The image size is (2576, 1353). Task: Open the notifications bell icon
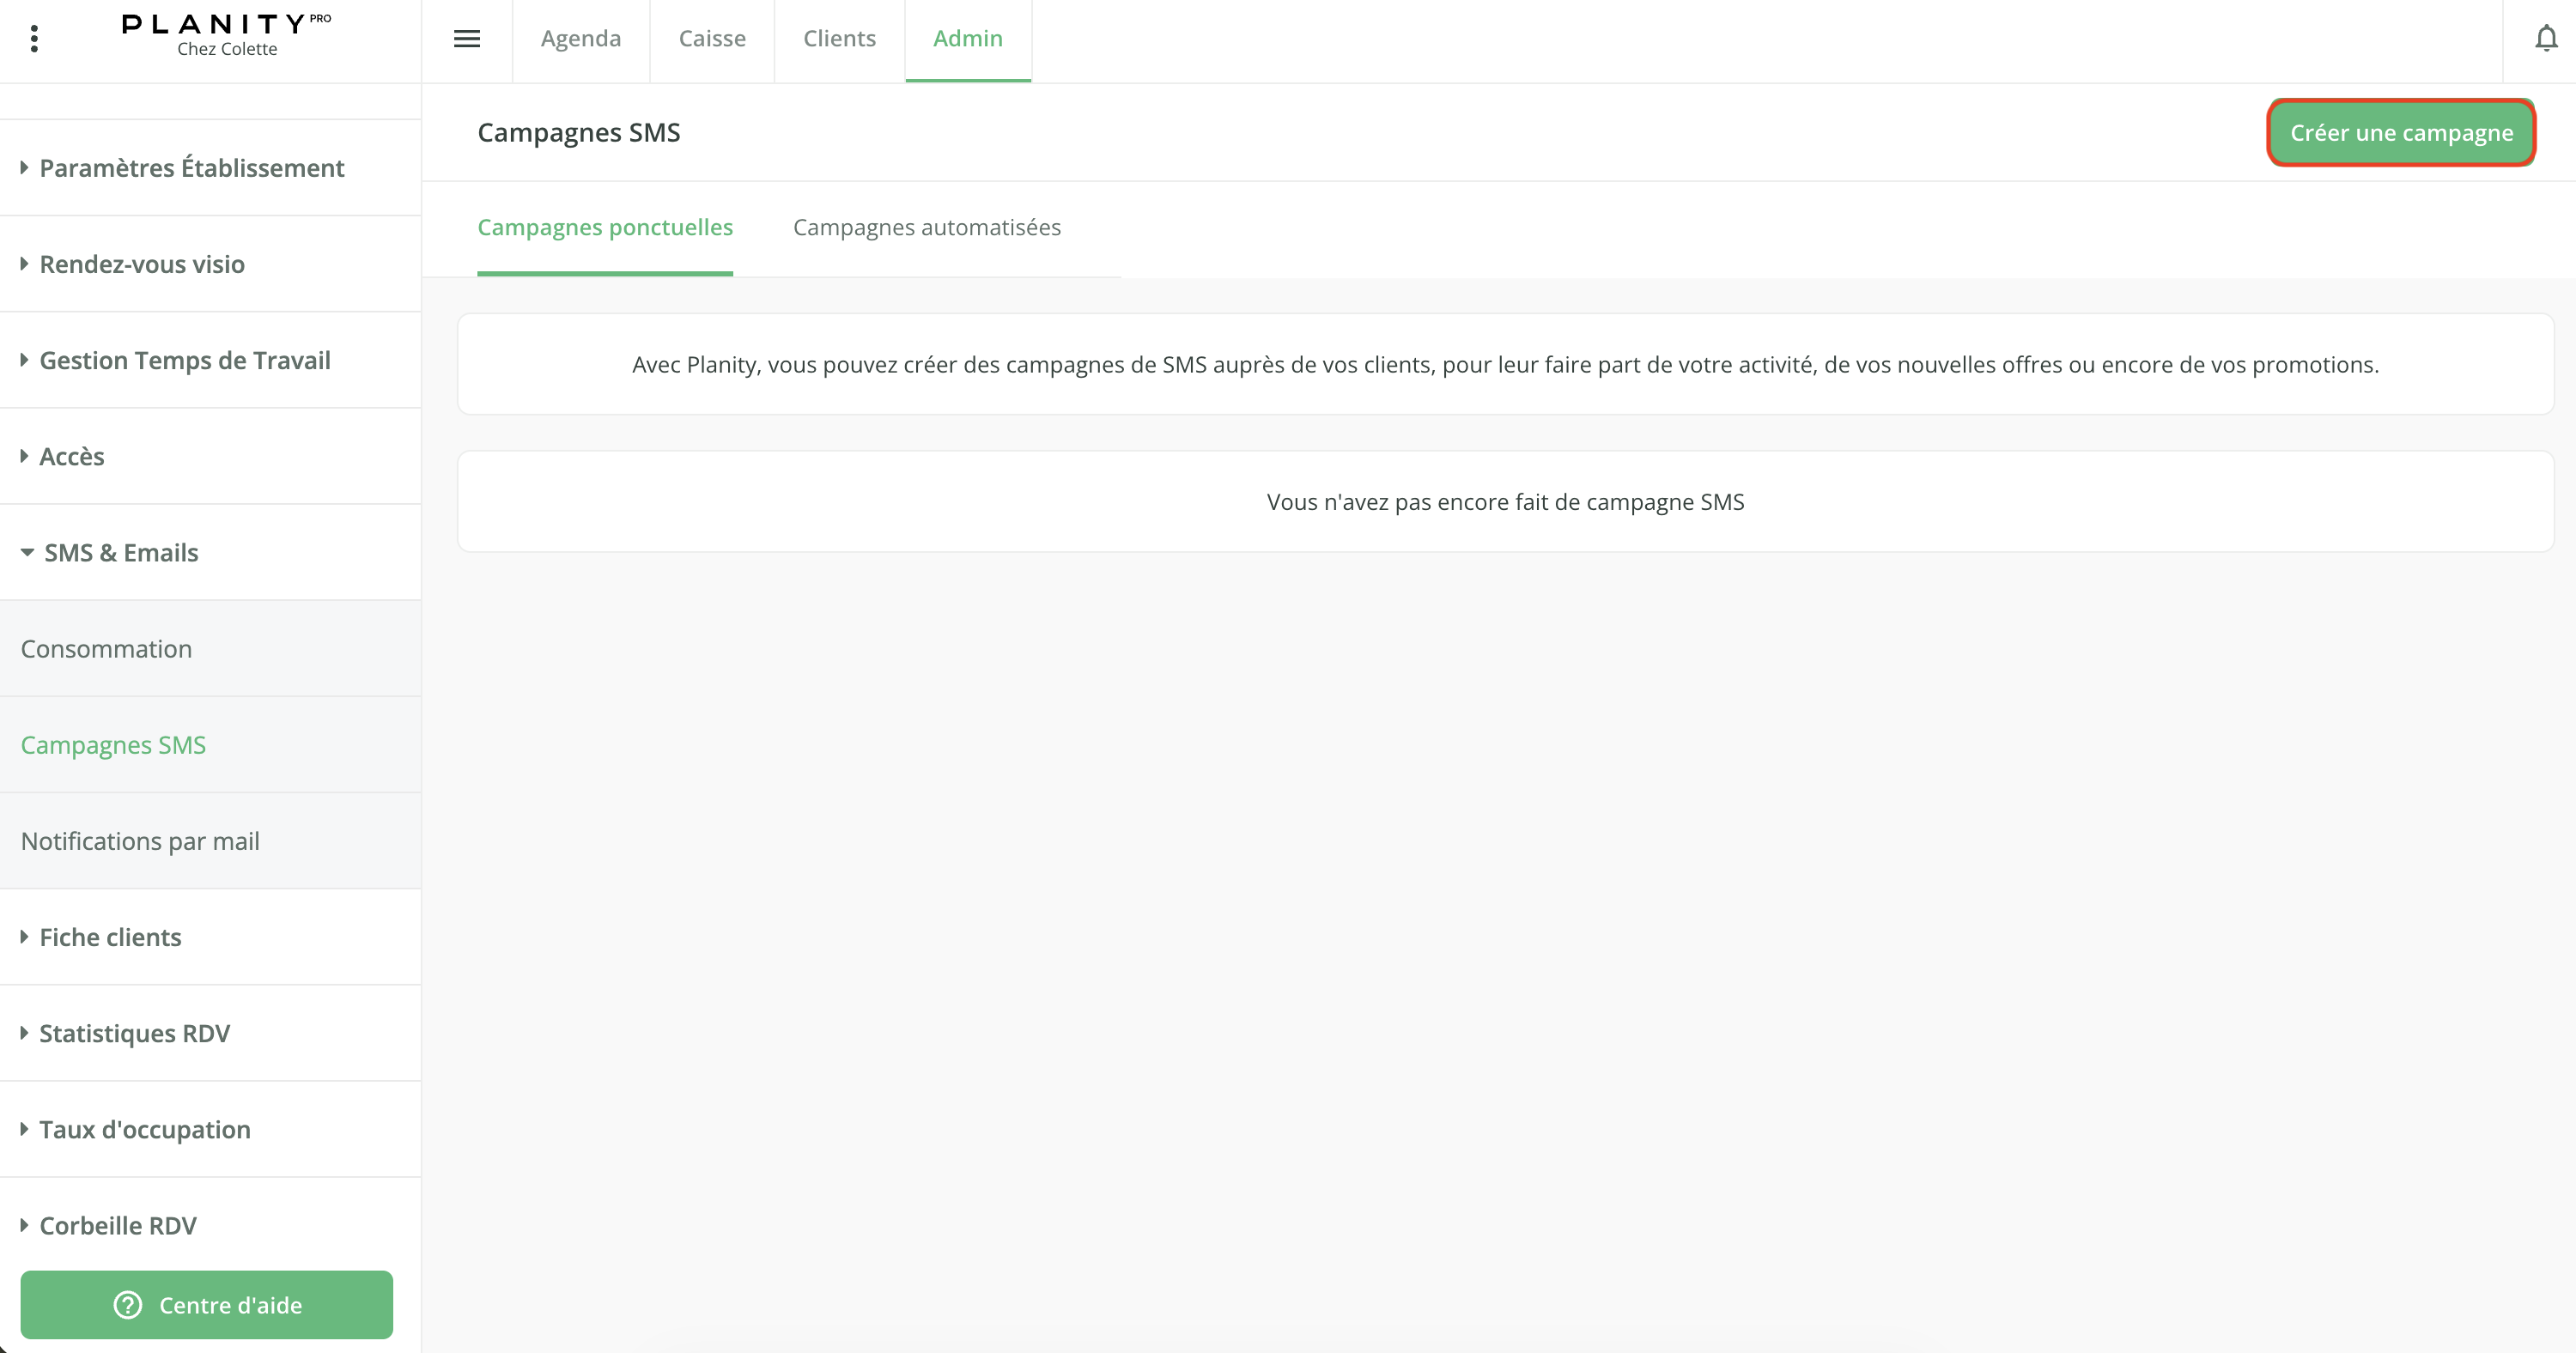click(2546, 39)
